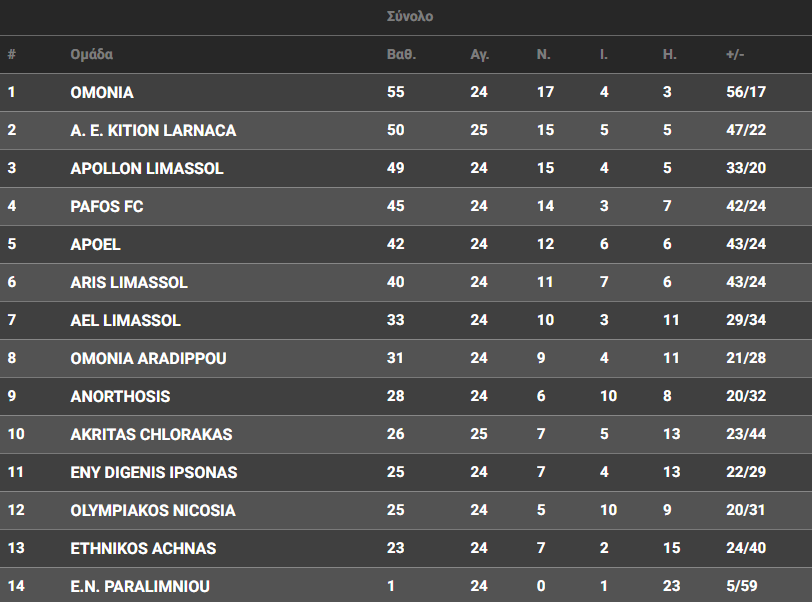Select APOLLON LIMASSOL in the standings
This screenshot has width=812, height=602.
pyautogui.click(x=146, y=169)
